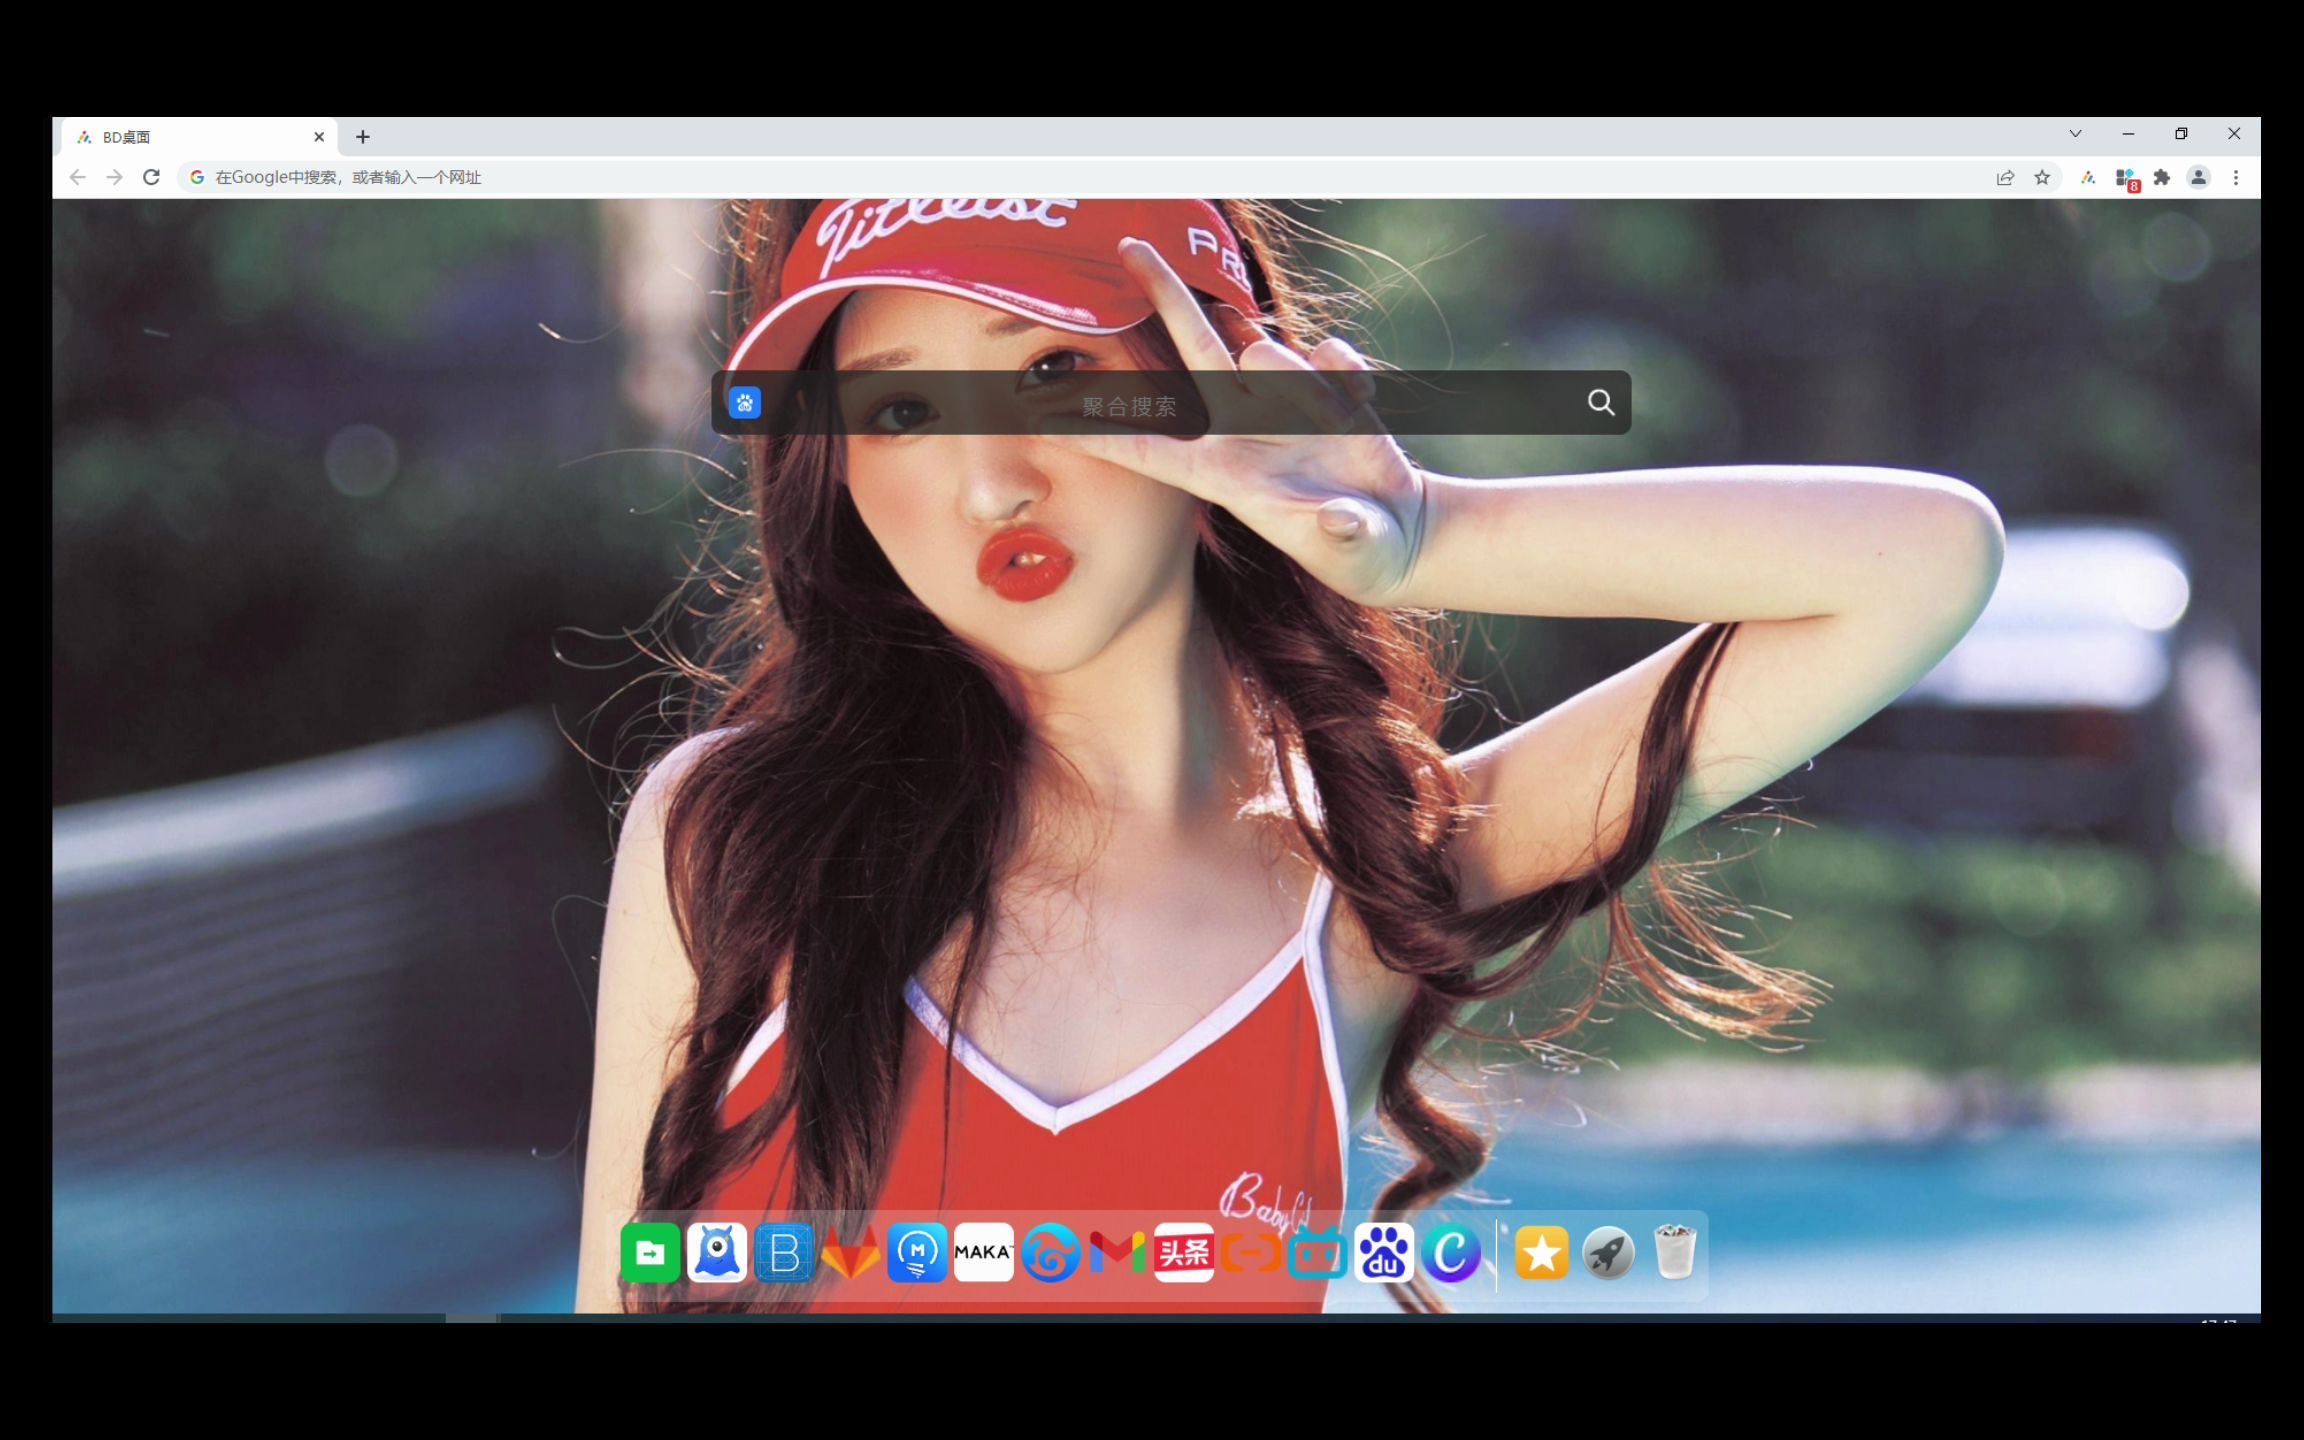The width and height of the screenshot is (2304, 1440).
Task: Open the red 头条 Toutiao dock icon
Action: pos(1184,1252)
